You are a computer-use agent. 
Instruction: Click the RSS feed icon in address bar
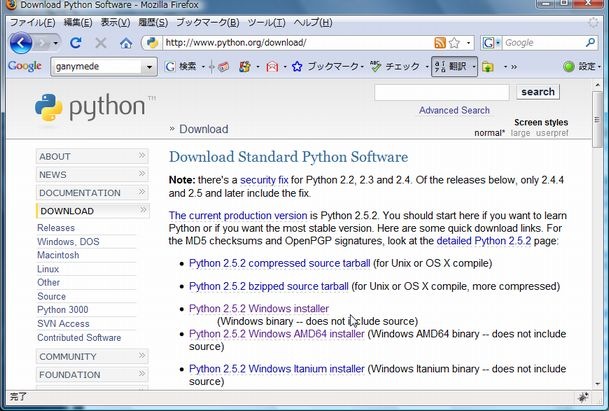[x=440, y=43]
